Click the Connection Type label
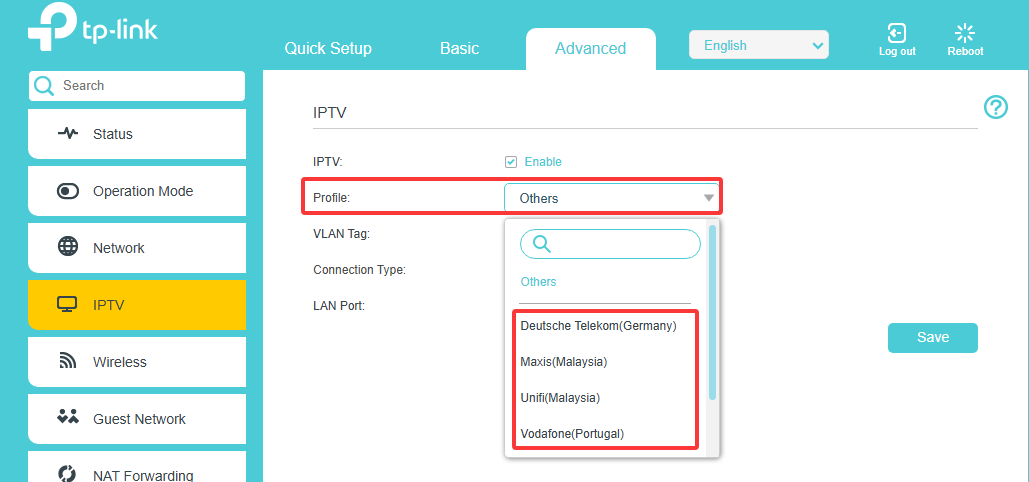The width and height of the screenshot is (1029, 482). (x=359, y=269)
